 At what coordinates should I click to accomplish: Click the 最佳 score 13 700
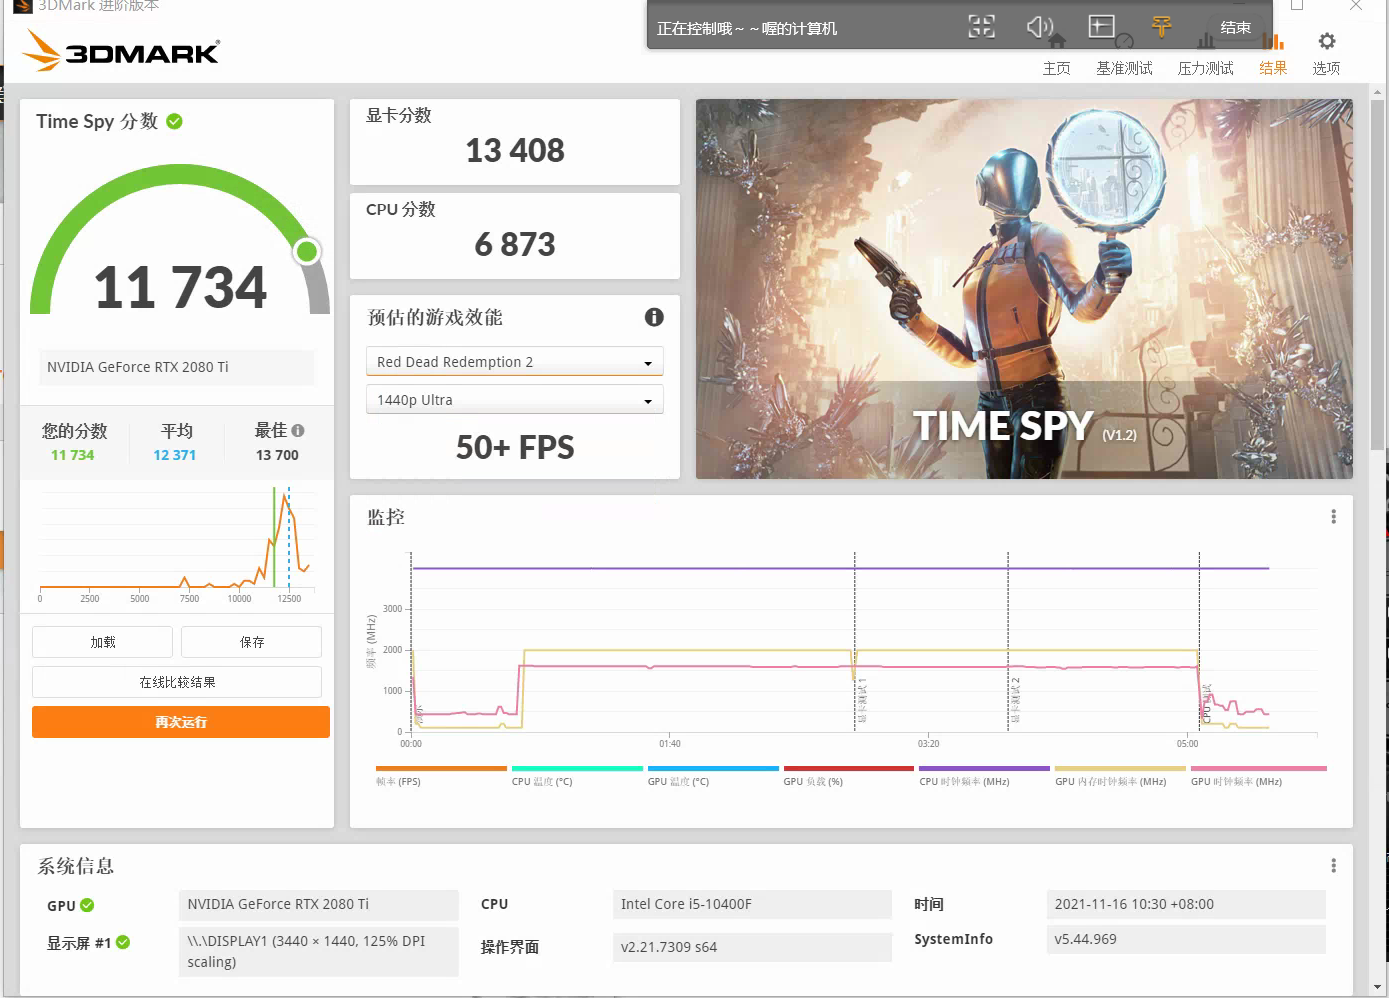(277, 455)
